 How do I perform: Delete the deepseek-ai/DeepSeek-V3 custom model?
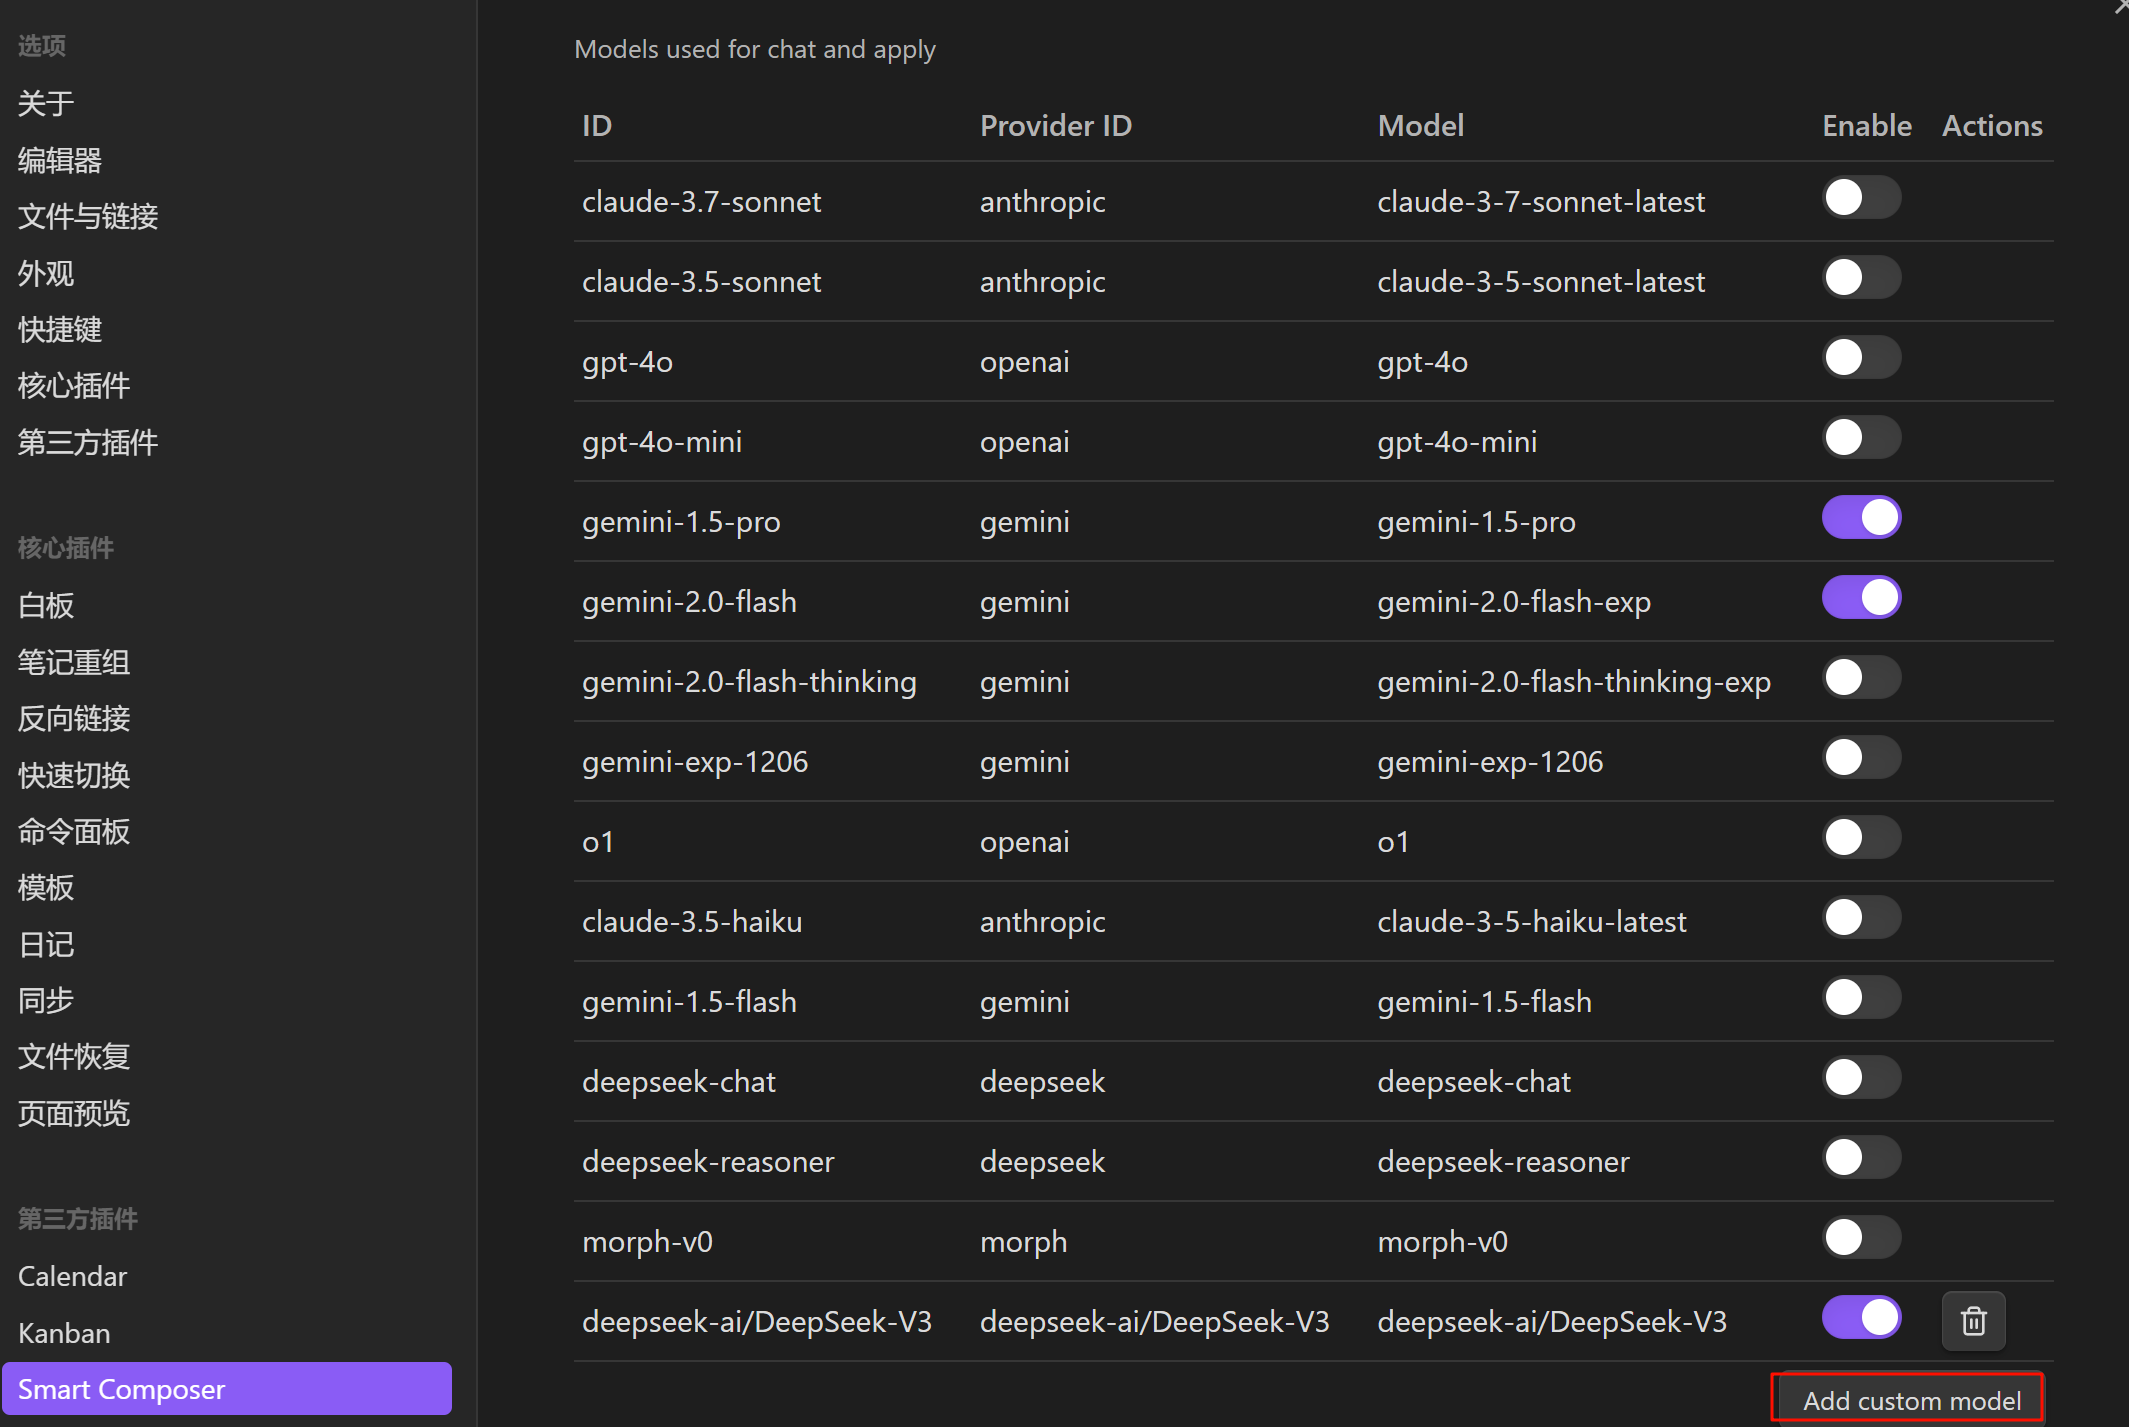point(1972,1321)
